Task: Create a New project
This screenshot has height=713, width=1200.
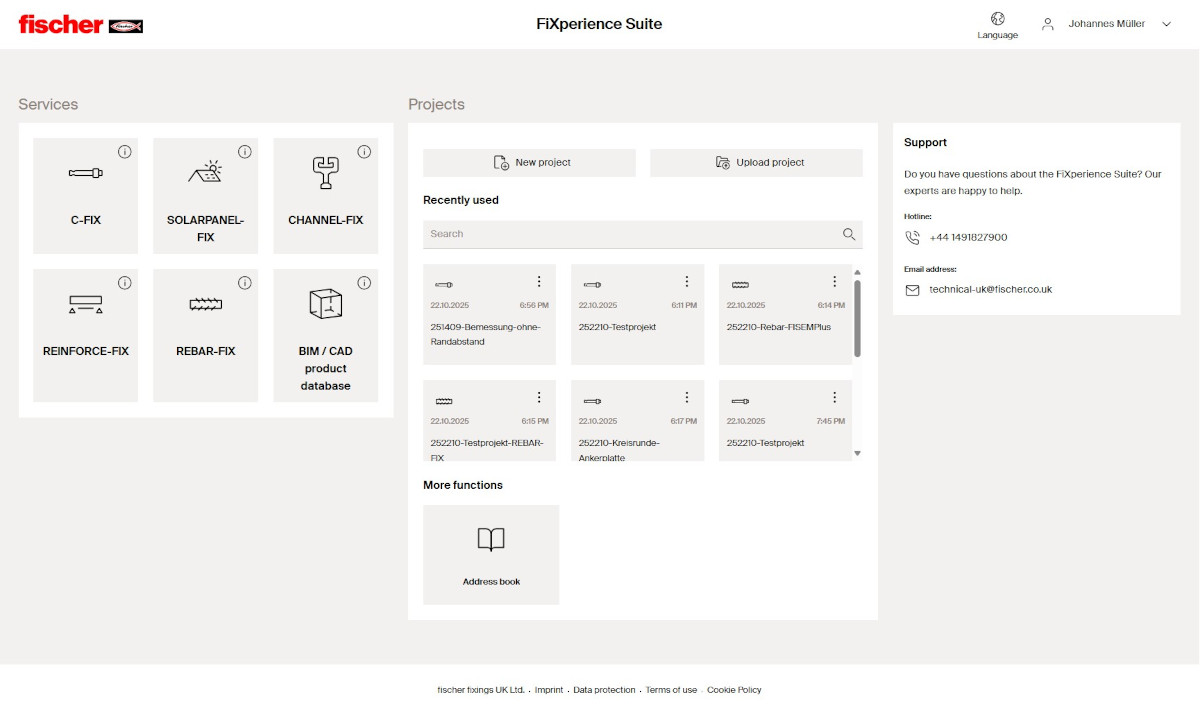Action: 529,163
